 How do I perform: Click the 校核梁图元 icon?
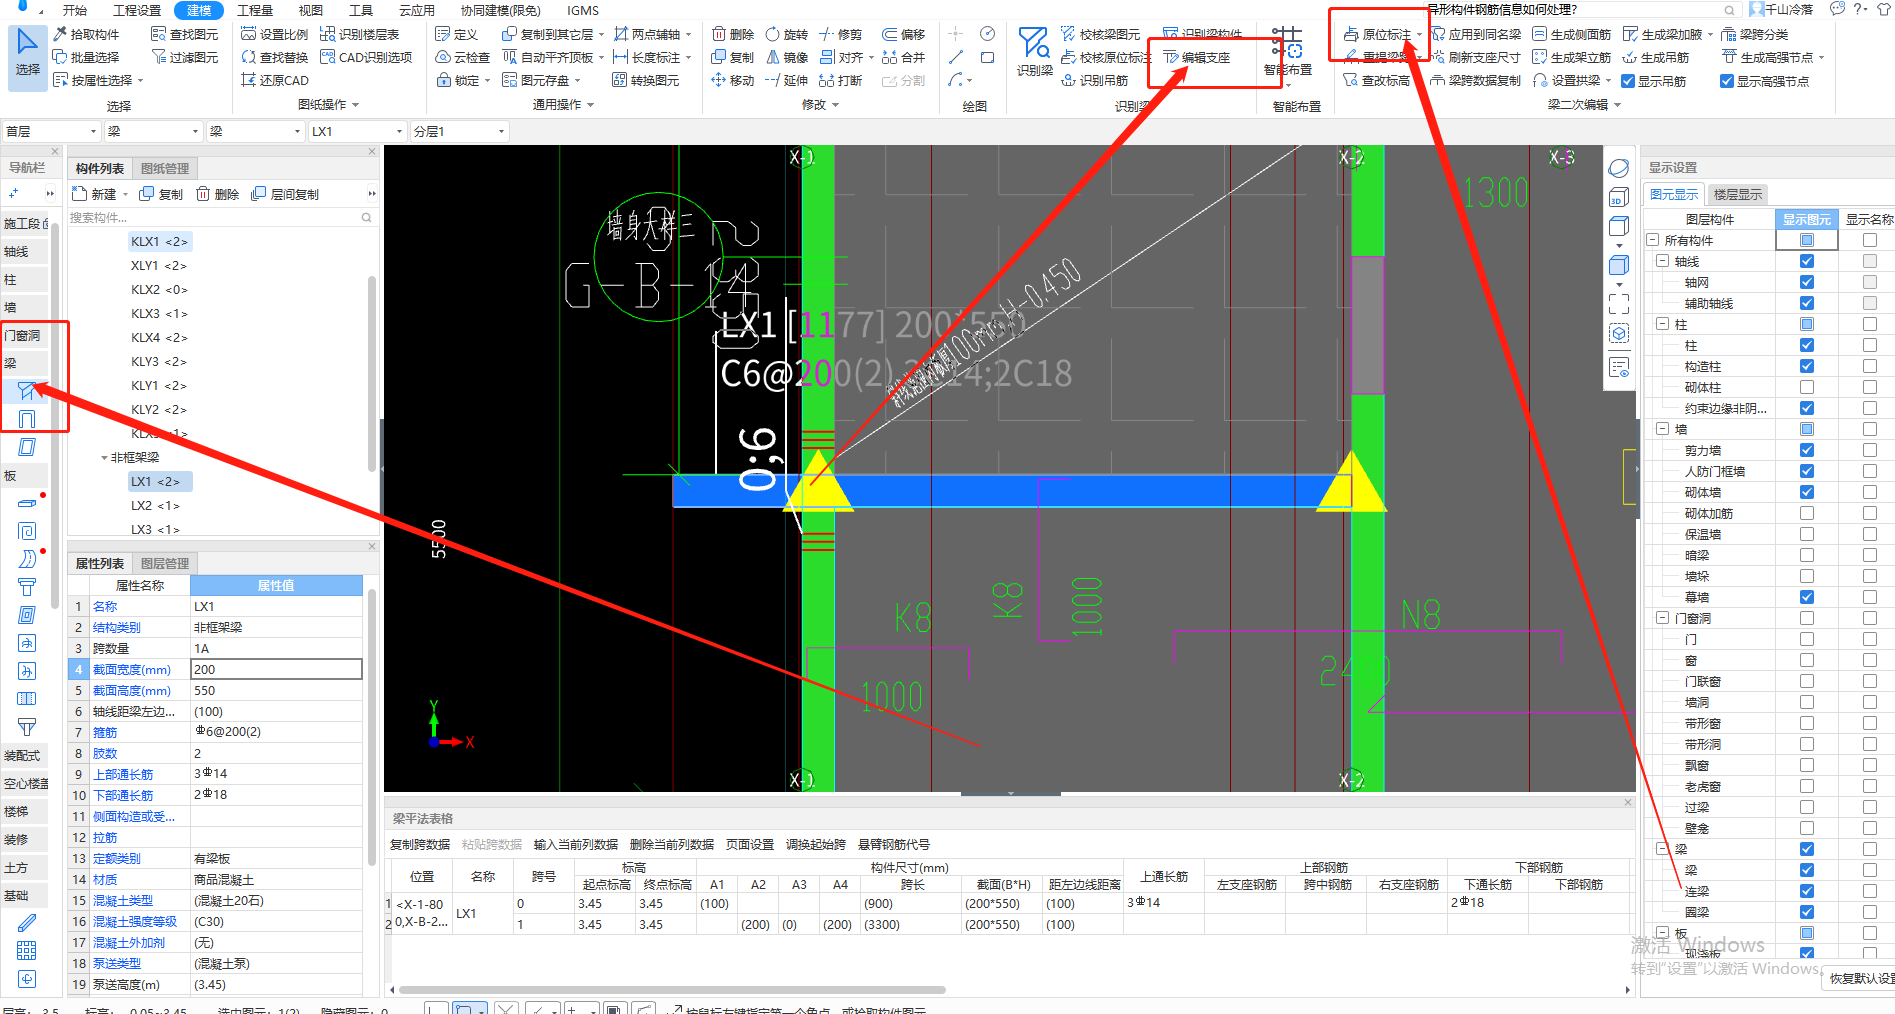pos(1069,34)
